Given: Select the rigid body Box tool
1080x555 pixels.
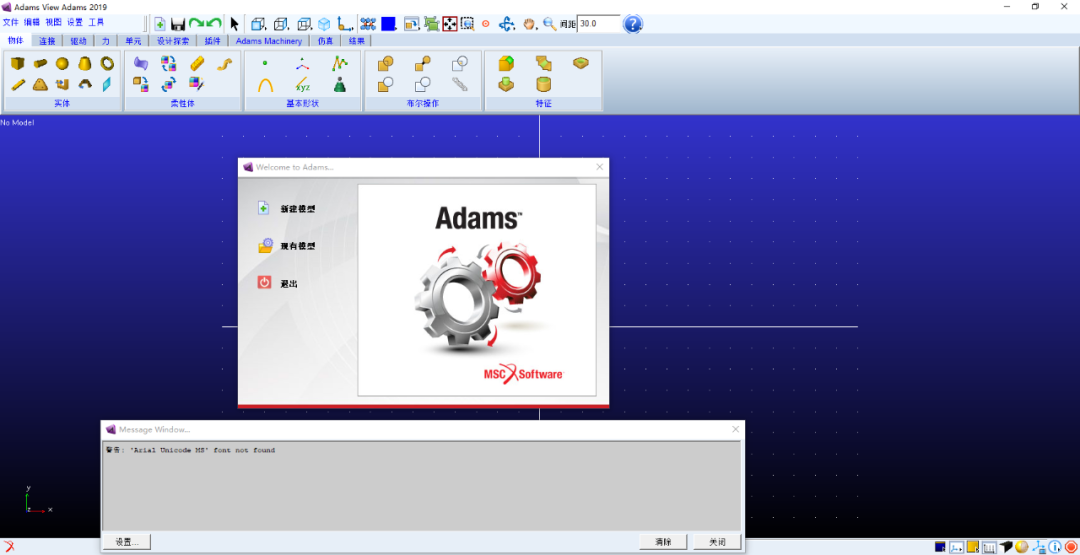Looking at the screenshot, I should 17,63.
